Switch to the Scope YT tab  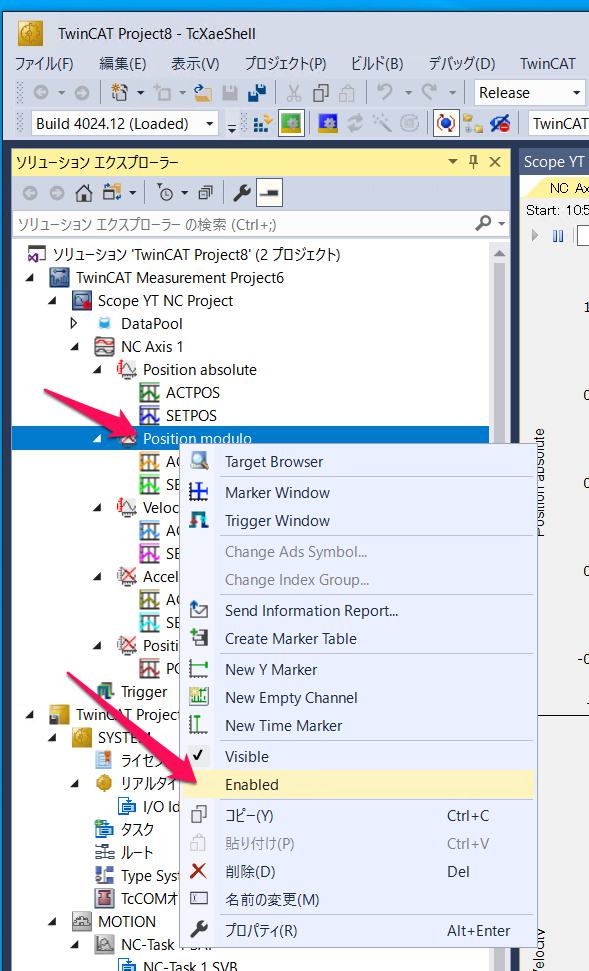[554, 162]
